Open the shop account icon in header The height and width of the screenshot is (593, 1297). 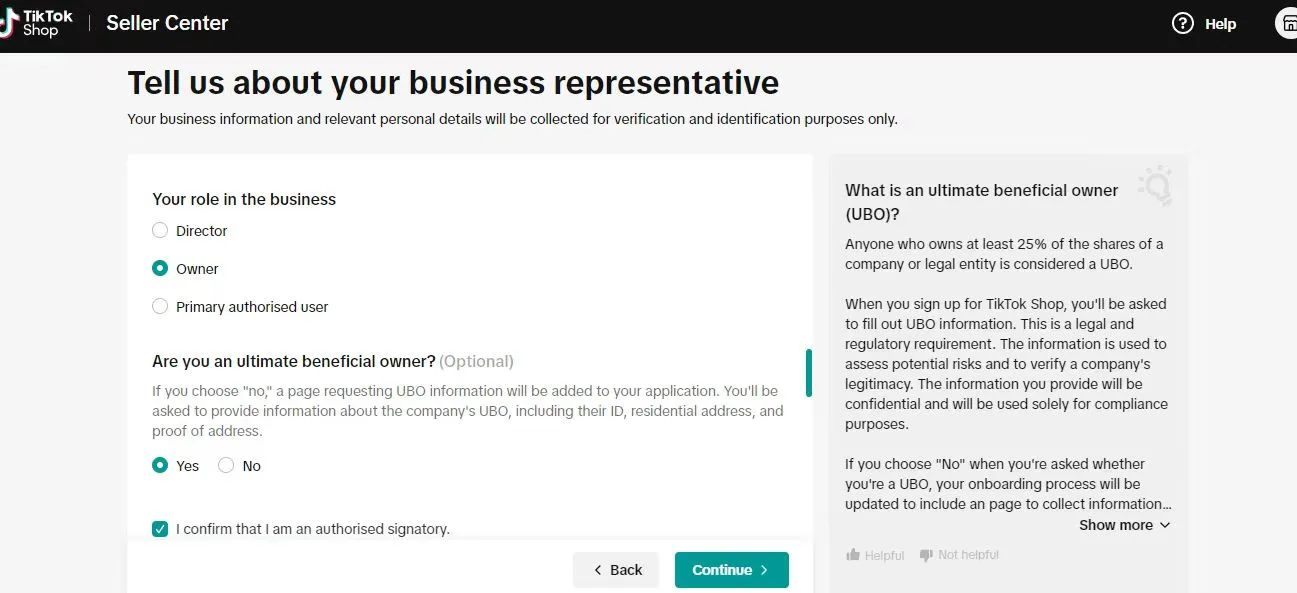click(x=1287, y=23)
